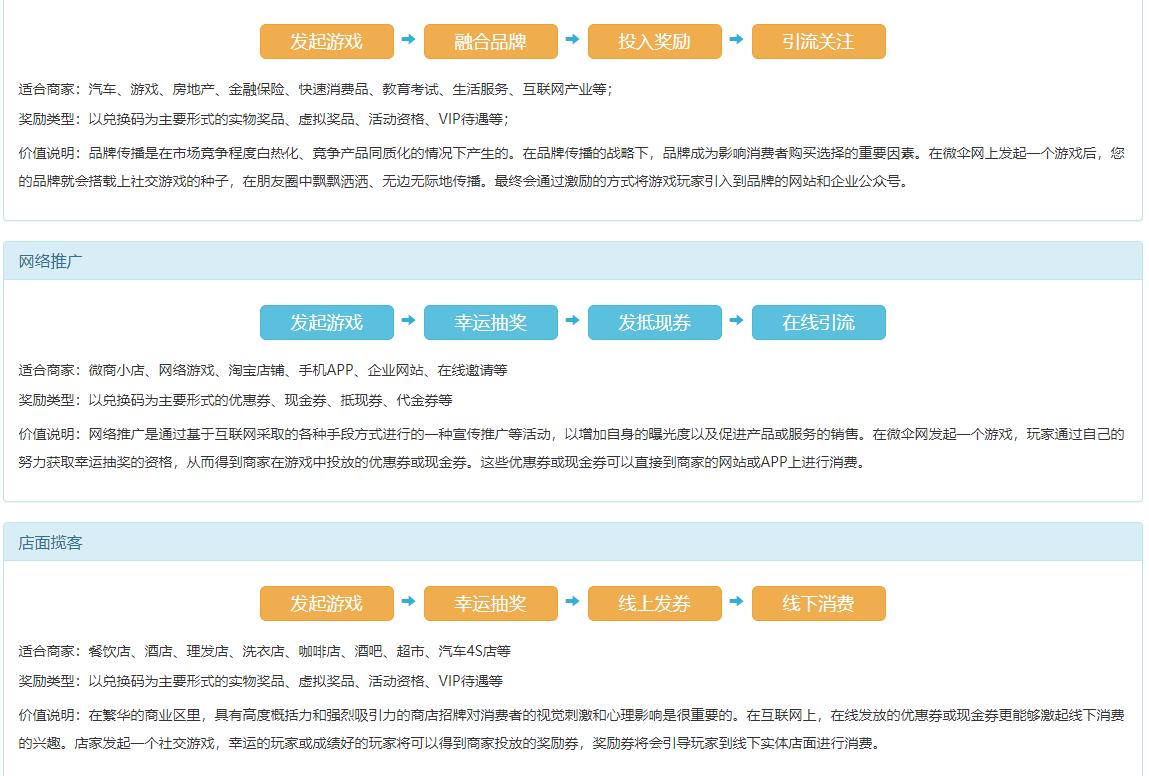
Task: Click the blue arrow after 发起游戏 in 网络推广
Action: 408,322
